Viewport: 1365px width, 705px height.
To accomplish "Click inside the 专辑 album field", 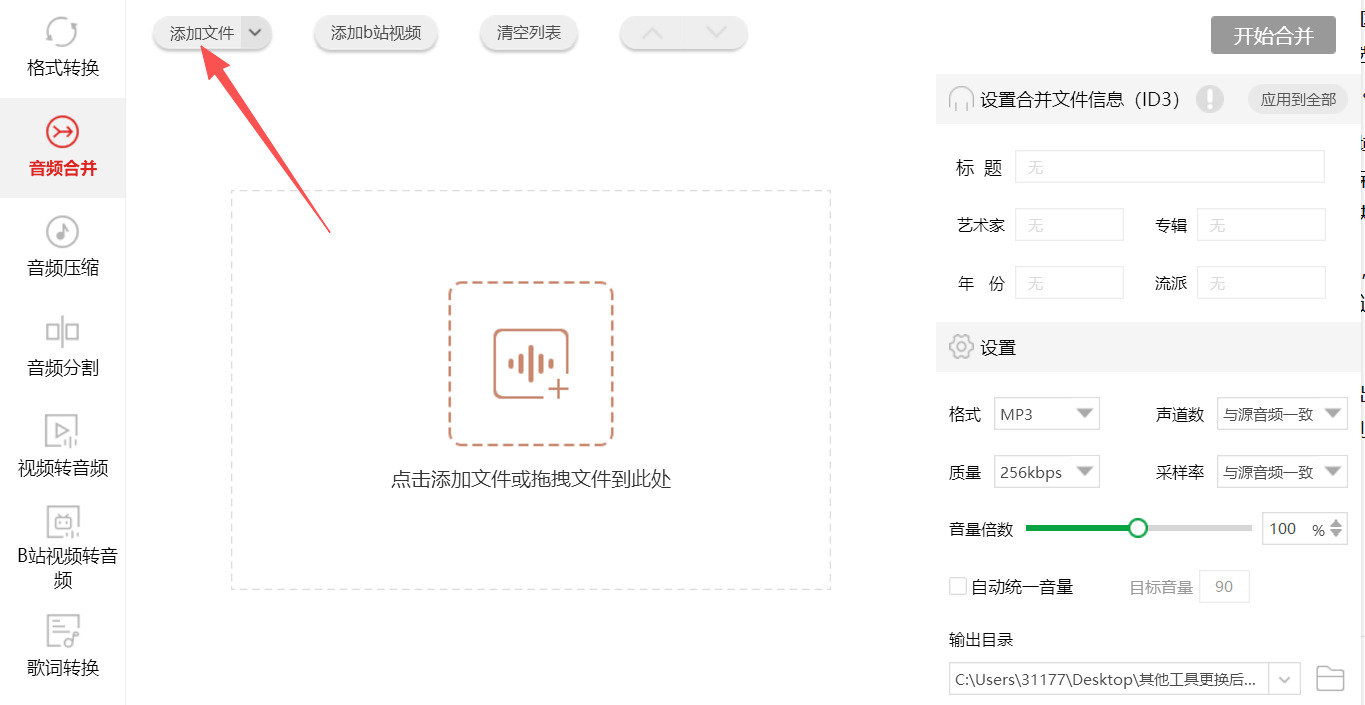I will click(1261, 225).
